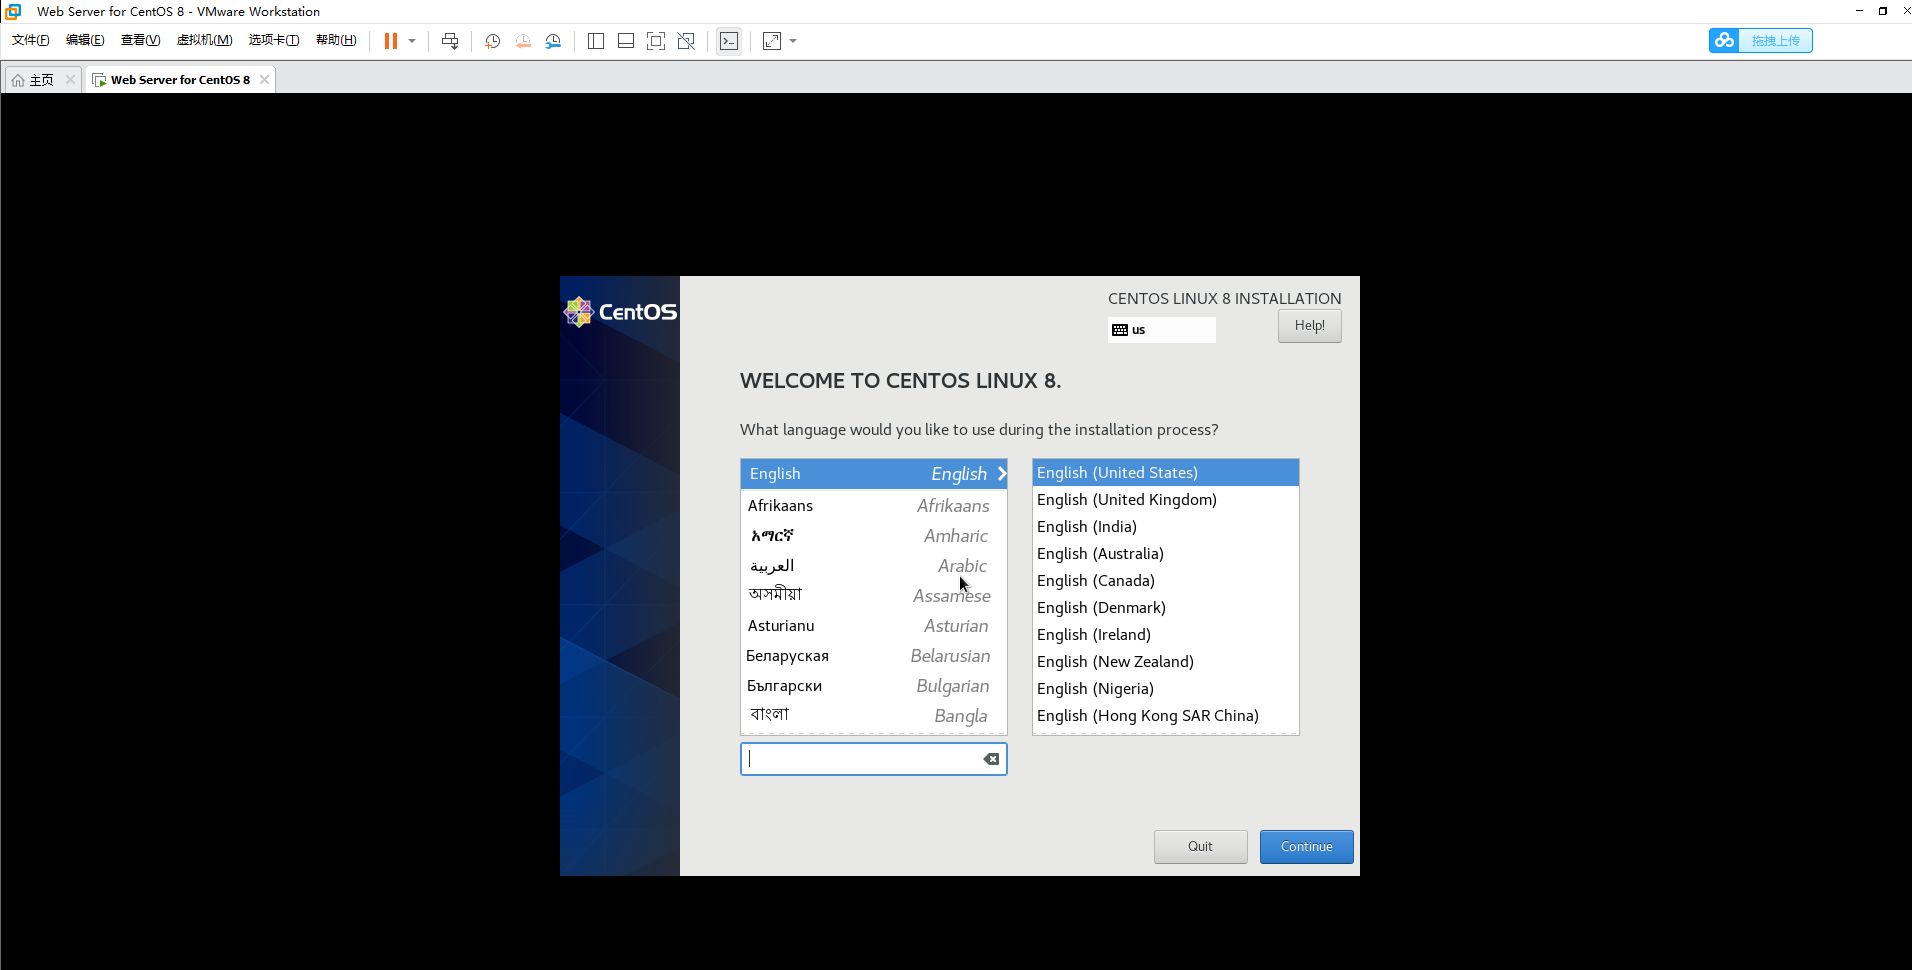Open the 查看(V) menu

coord(140,40)
